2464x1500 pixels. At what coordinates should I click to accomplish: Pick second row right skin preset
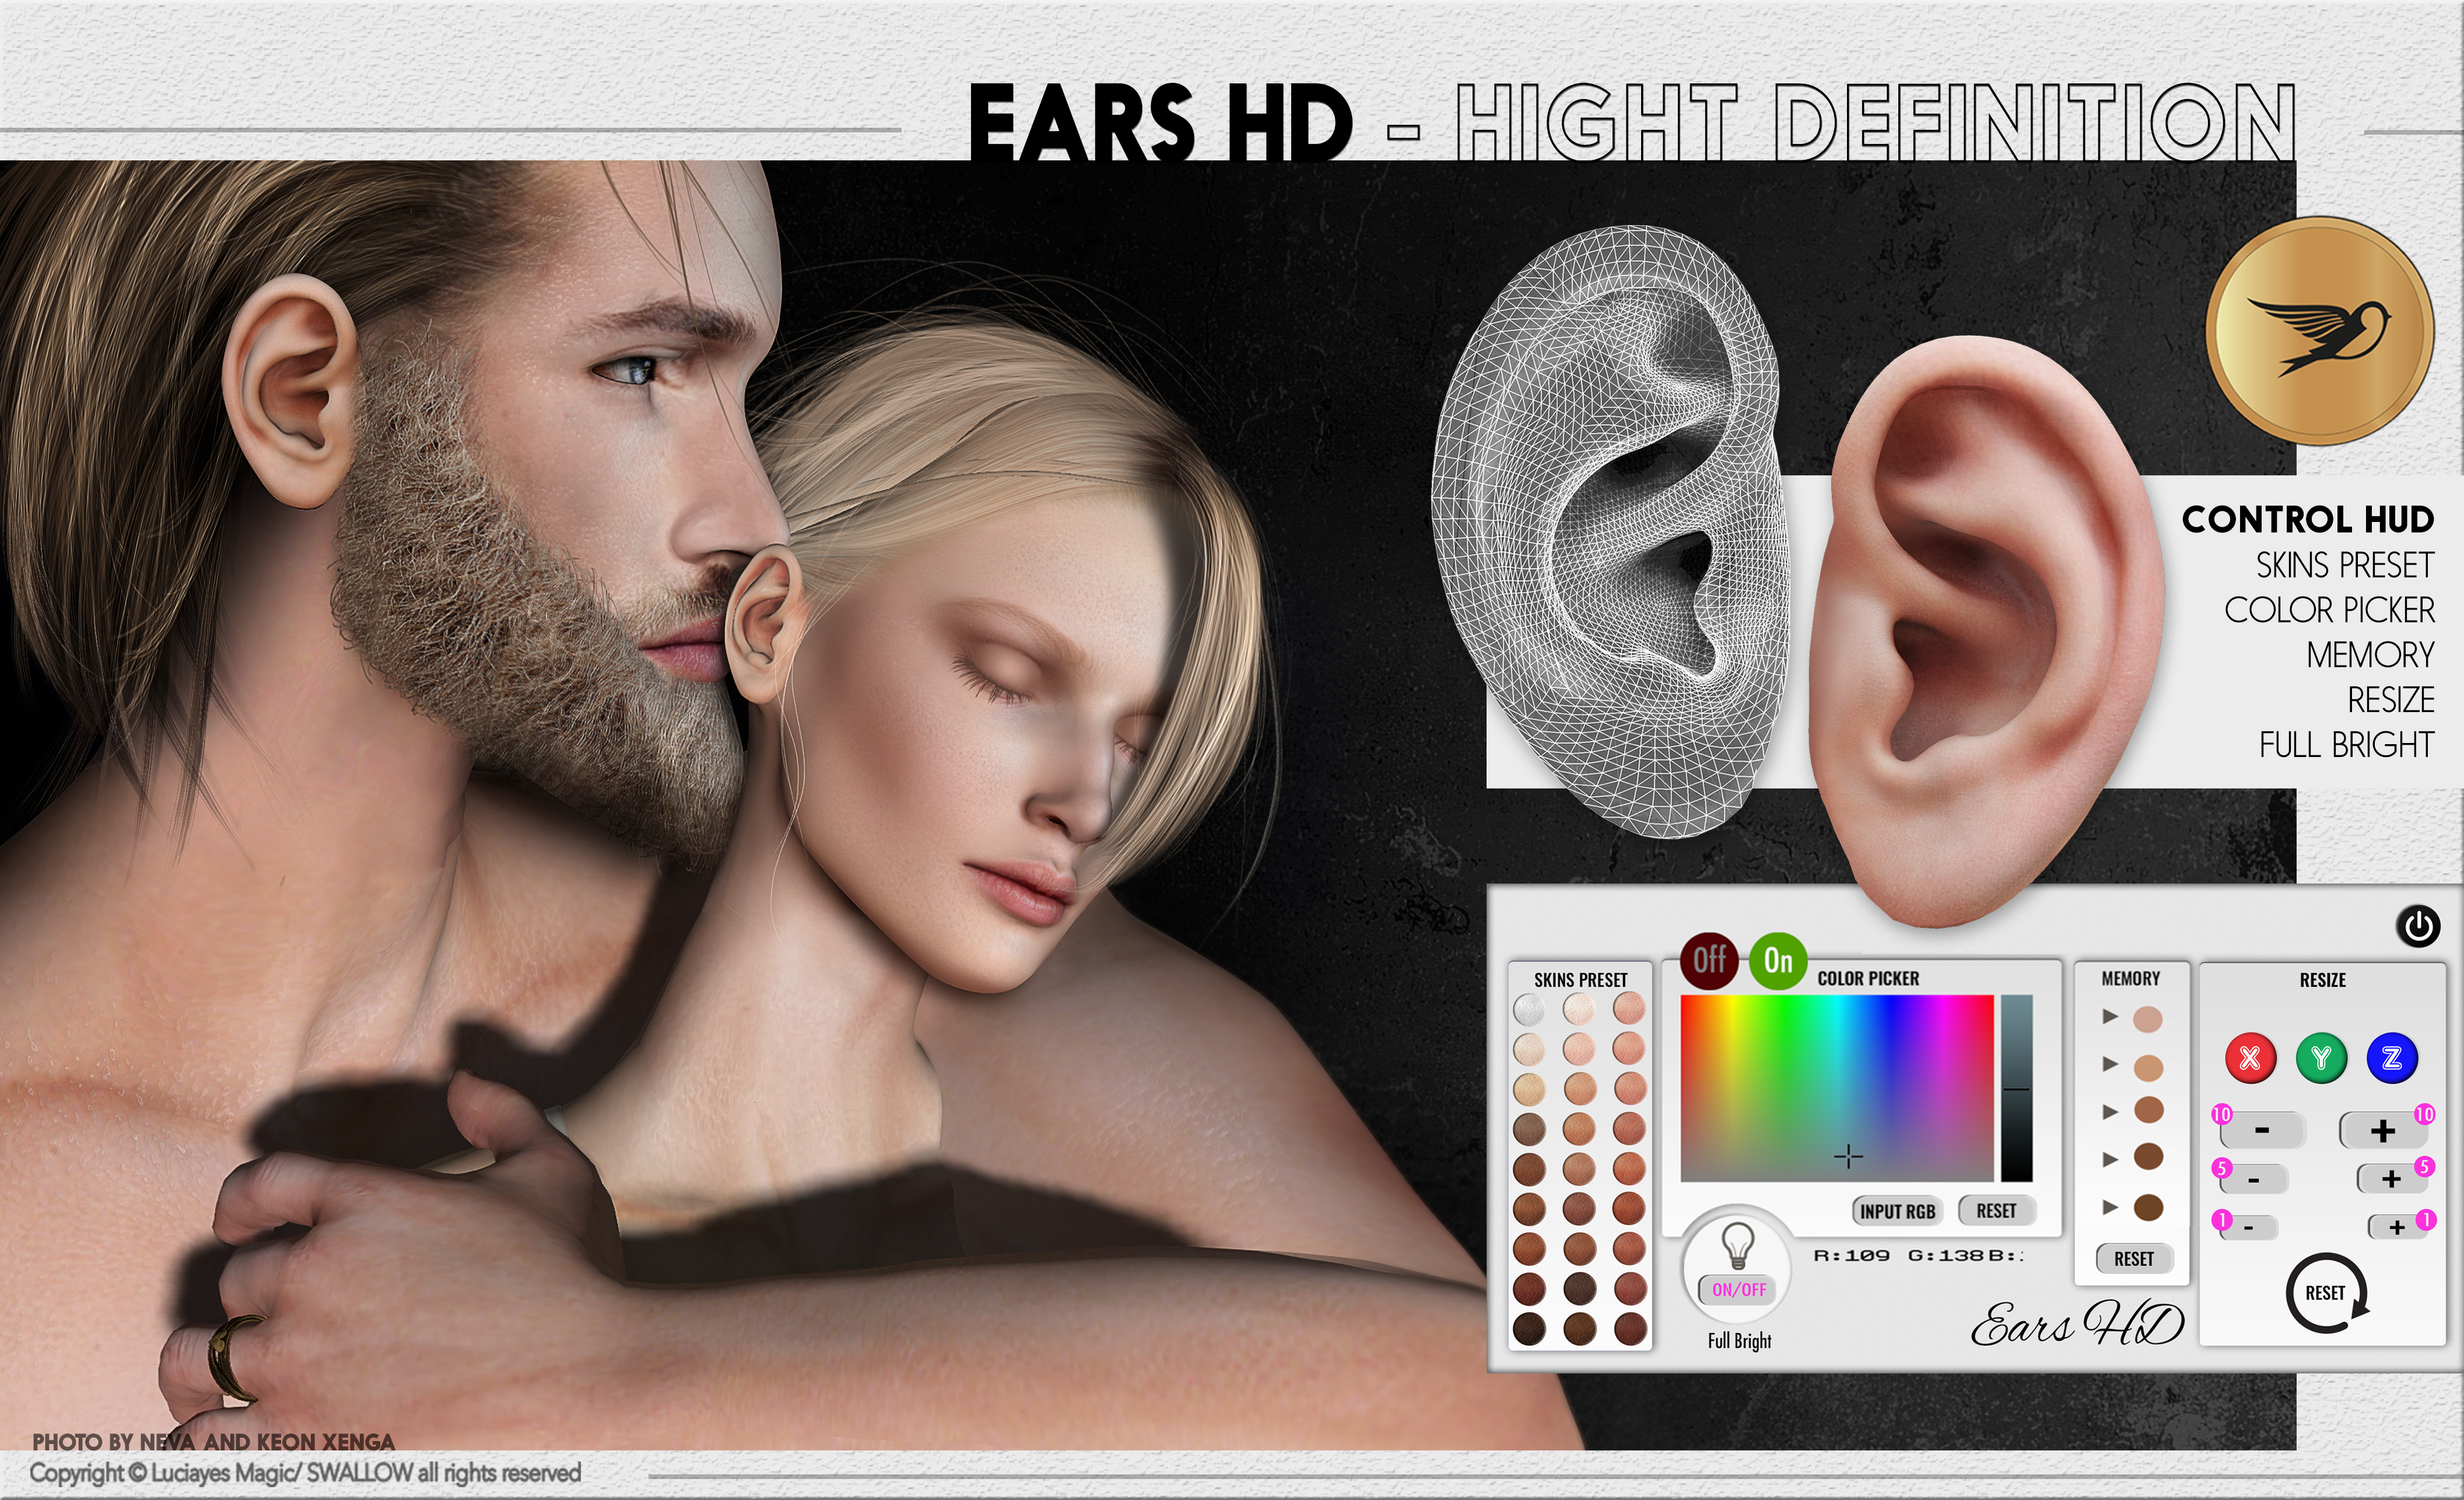(1629, 1048)
